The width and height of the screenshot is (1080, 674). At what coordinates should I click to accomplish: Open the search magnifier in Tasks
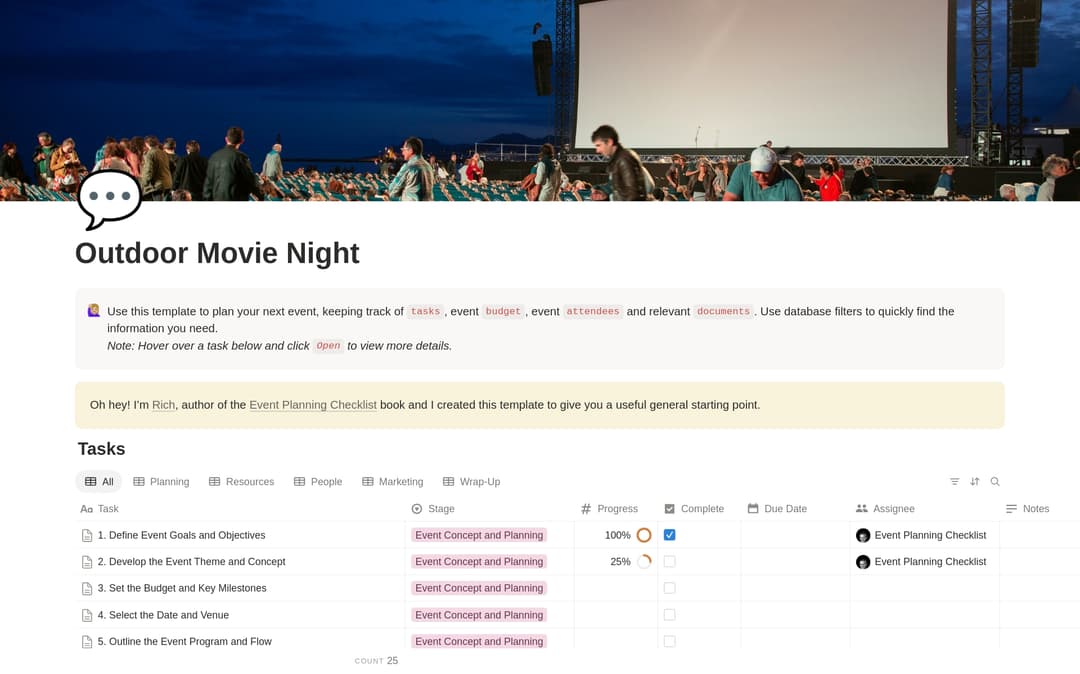(995, 482)
